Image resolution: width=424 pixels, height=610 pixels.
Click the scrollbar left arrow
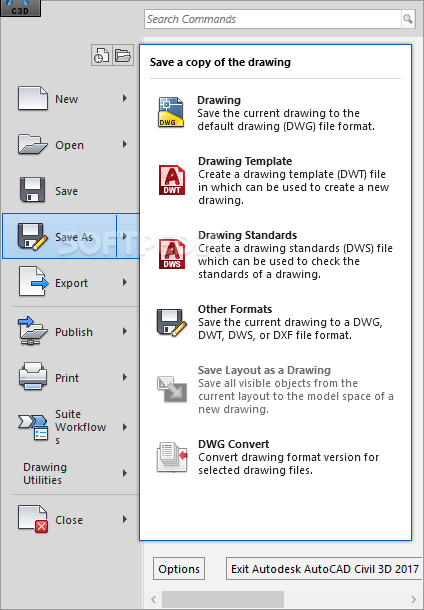(154, 599)
